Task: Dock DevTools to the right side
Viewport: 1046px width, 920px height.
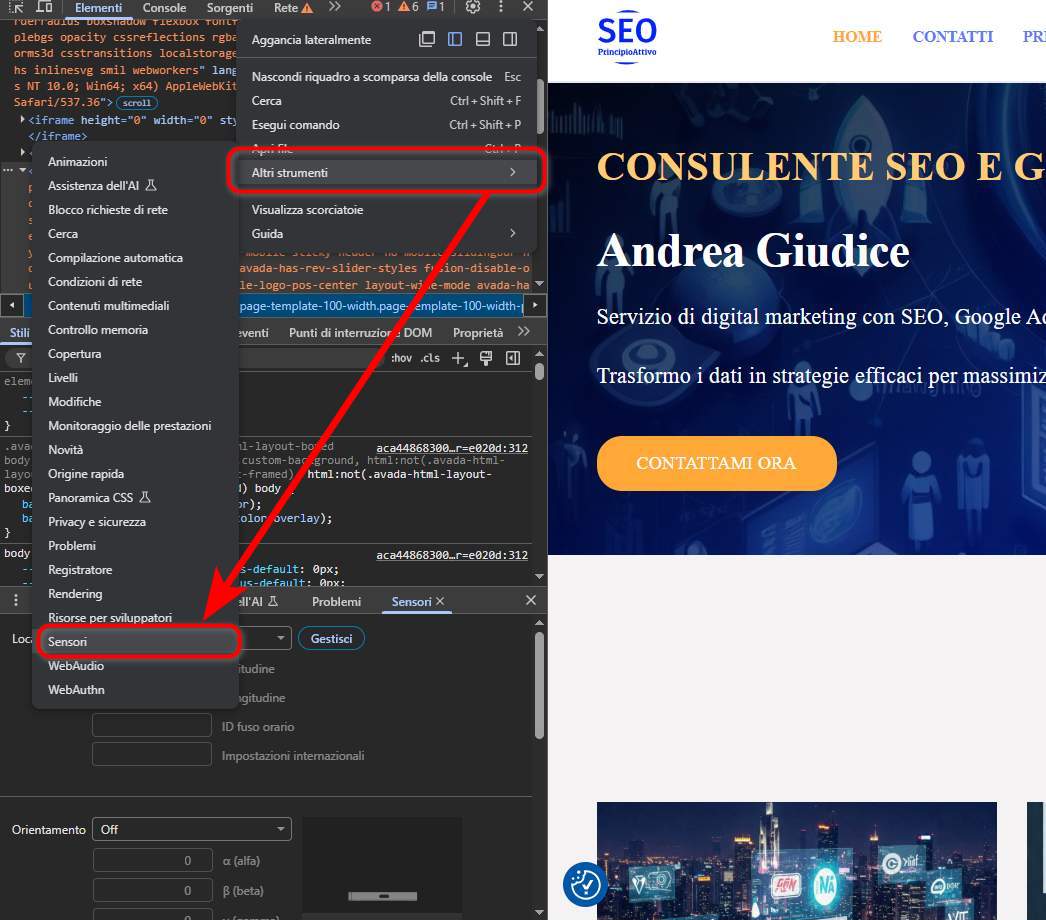Action: pyautogui.click(x=510, y=40)
